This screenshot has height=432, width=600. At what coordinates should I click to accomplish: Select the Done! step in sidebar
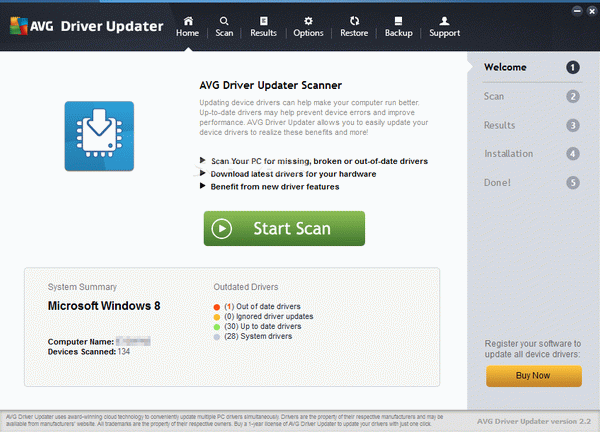[497, 183]
